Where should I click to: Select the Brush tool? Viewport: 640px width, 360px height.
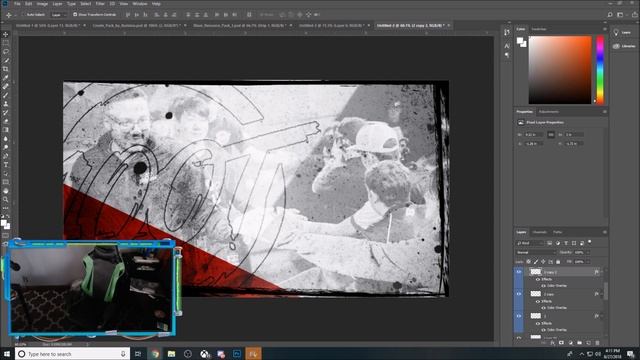point(6,95)
